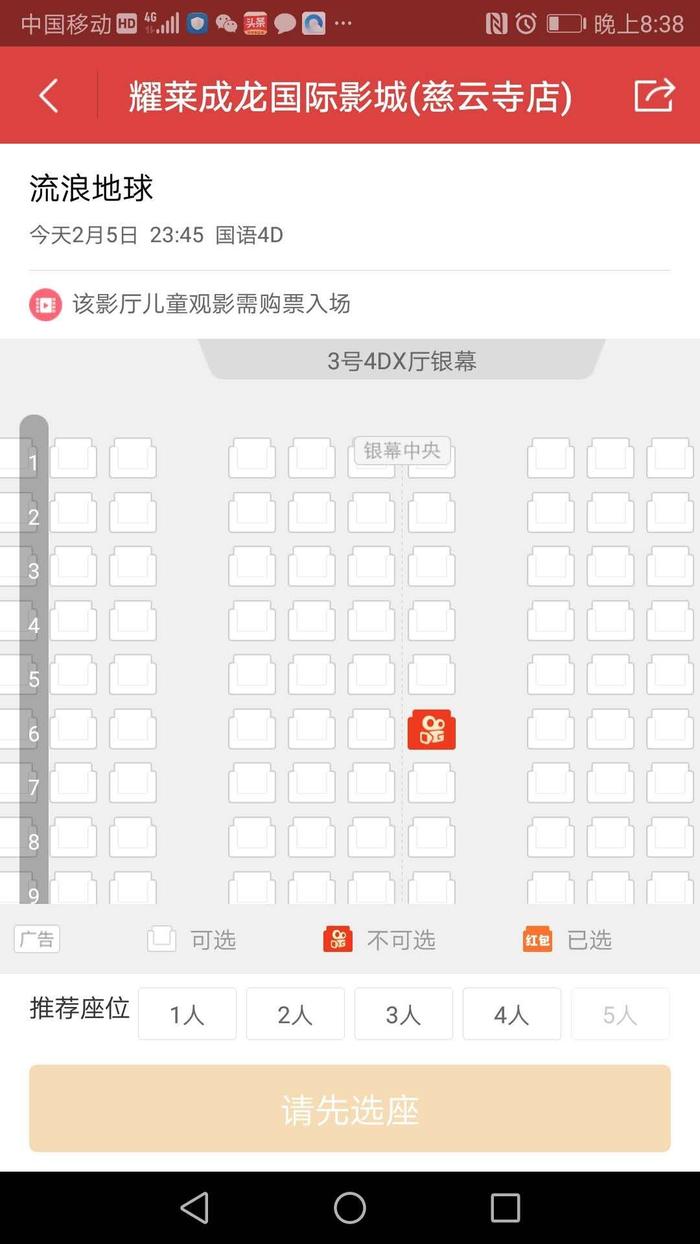Tap the Android home circle button
The width and height of the screenshot is (700, 1244).
[x=350, y=1207]
